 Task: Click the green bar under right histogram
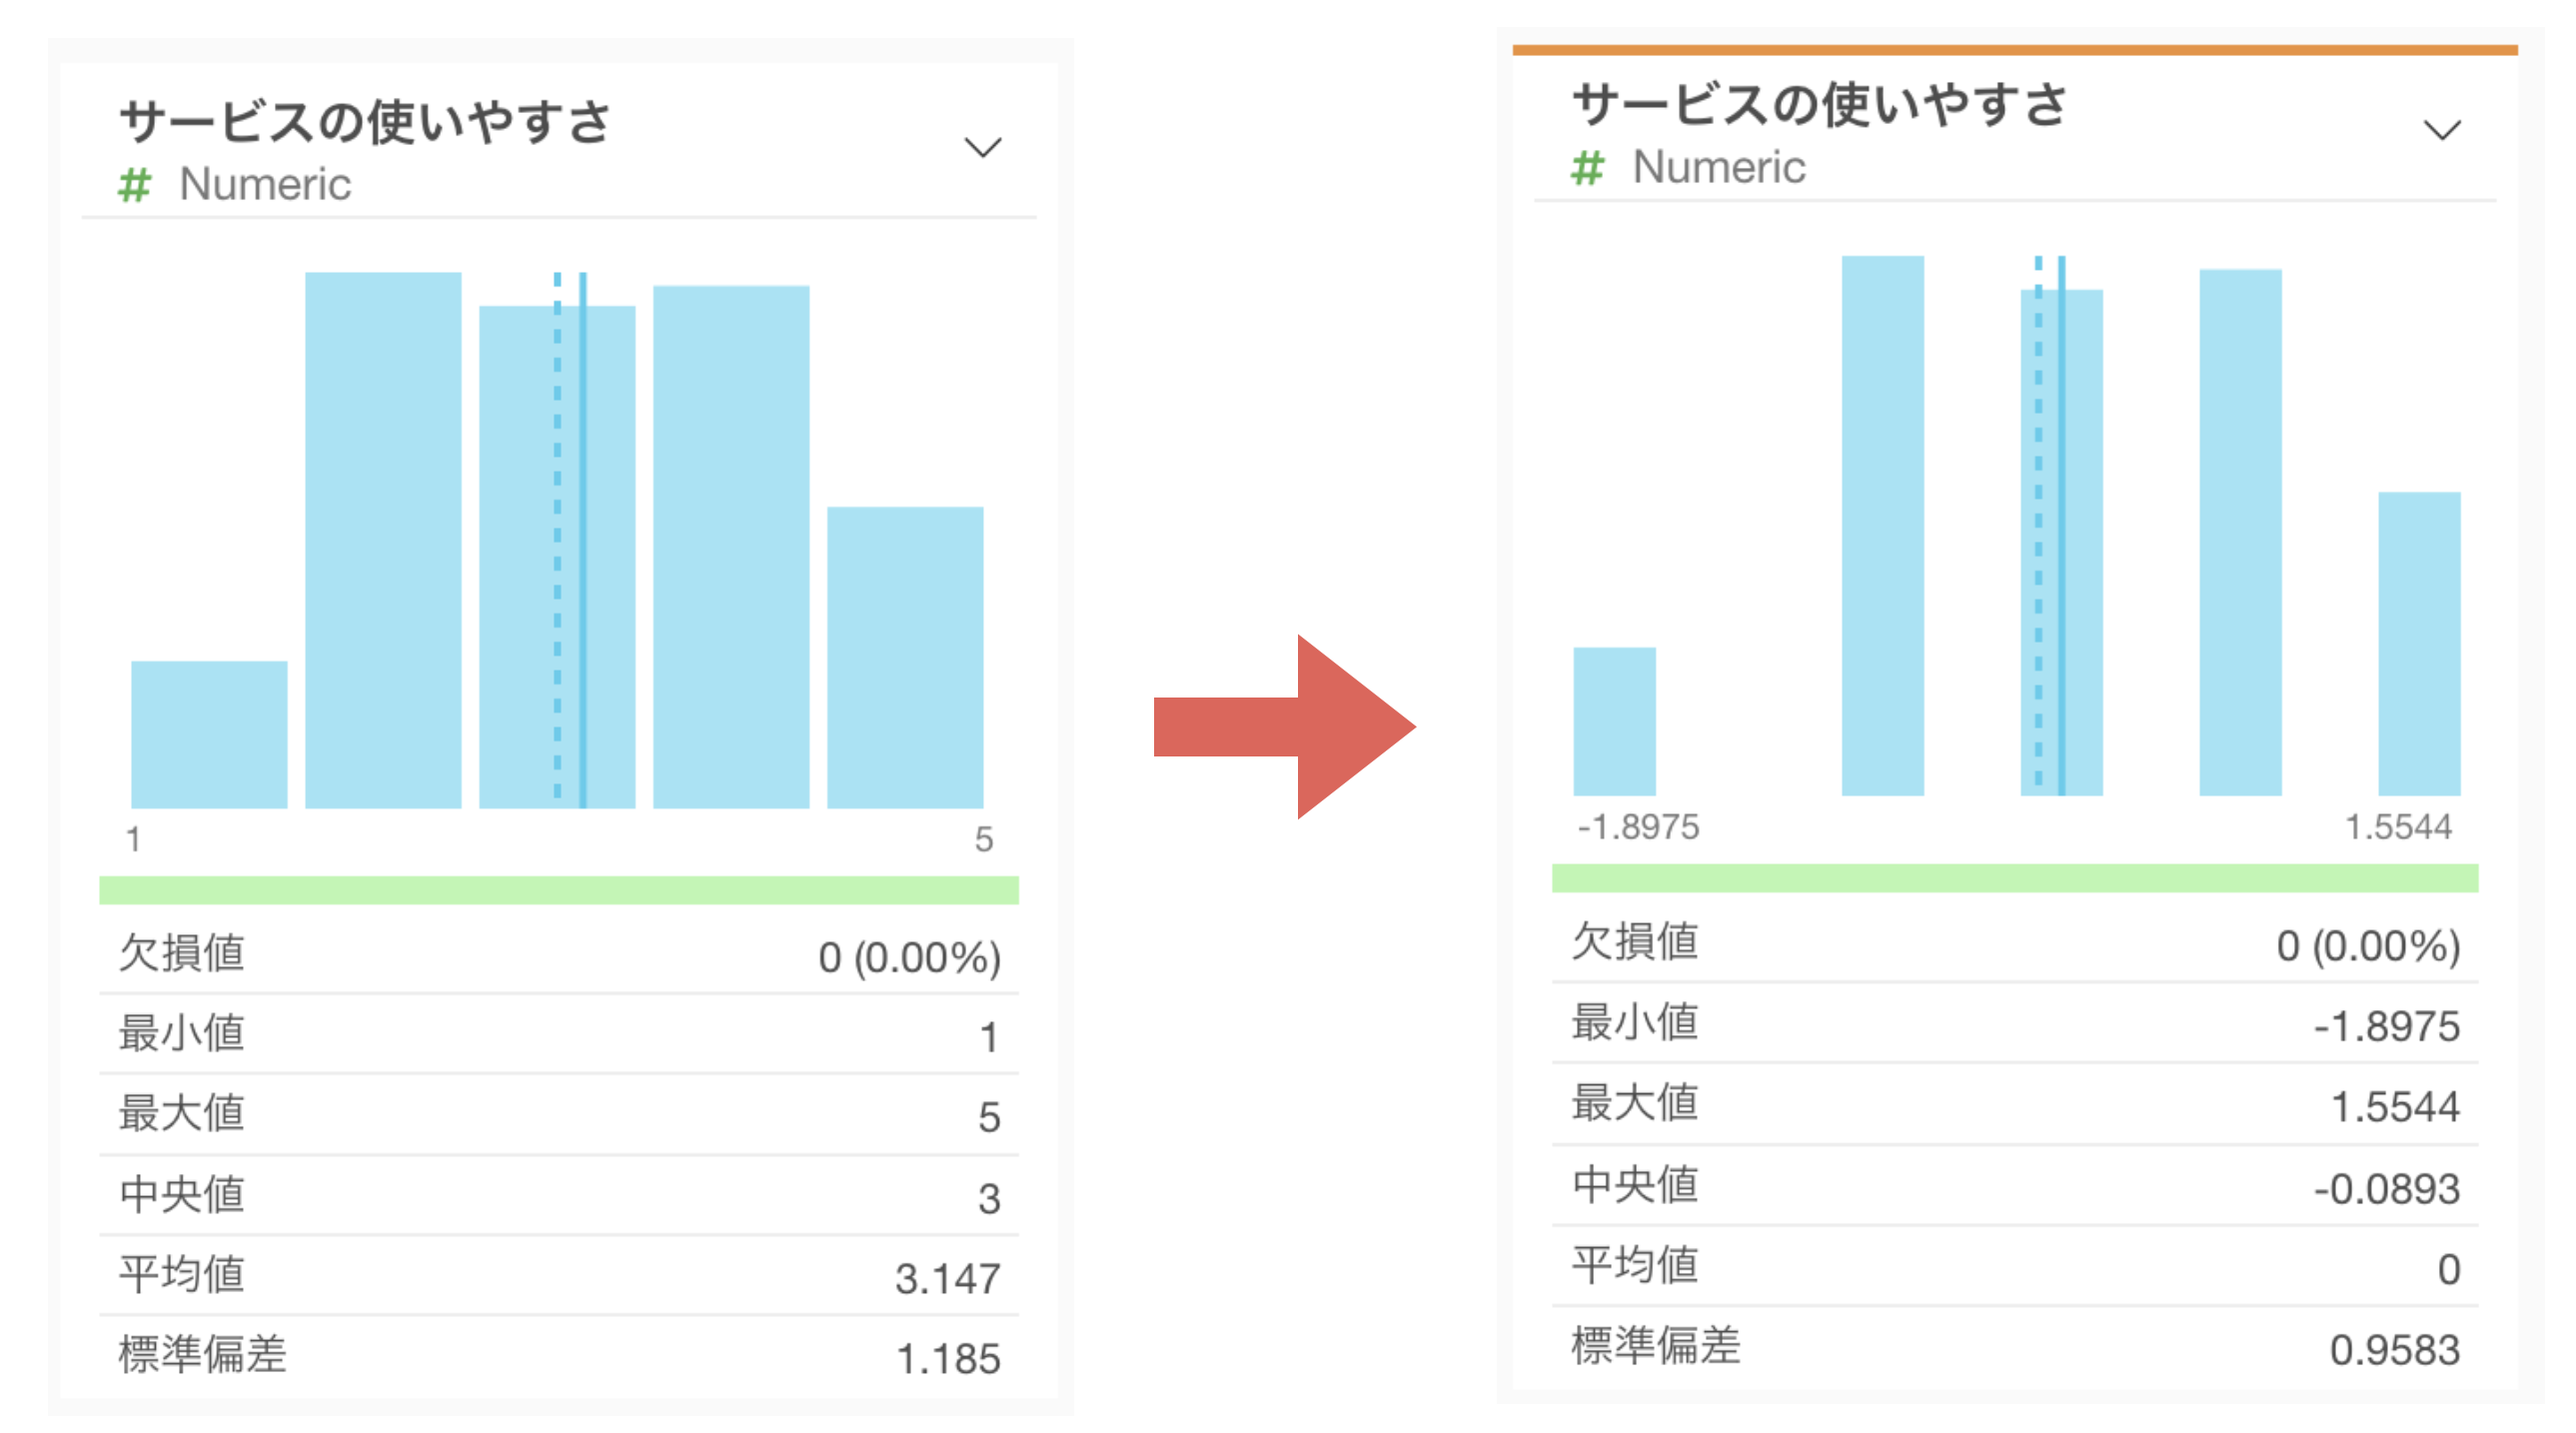pos(2014,878)
